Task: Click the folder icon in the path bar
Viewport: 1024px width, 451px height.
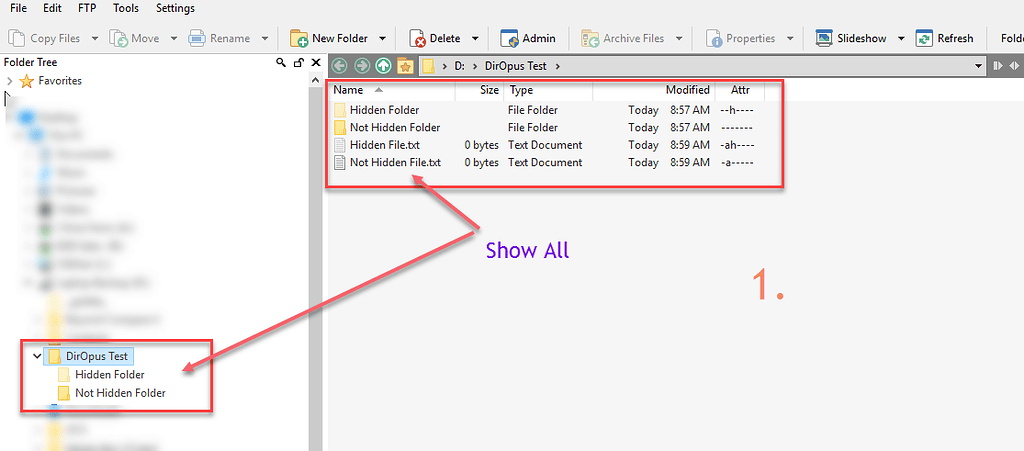Action: click(x=428, y=66)
